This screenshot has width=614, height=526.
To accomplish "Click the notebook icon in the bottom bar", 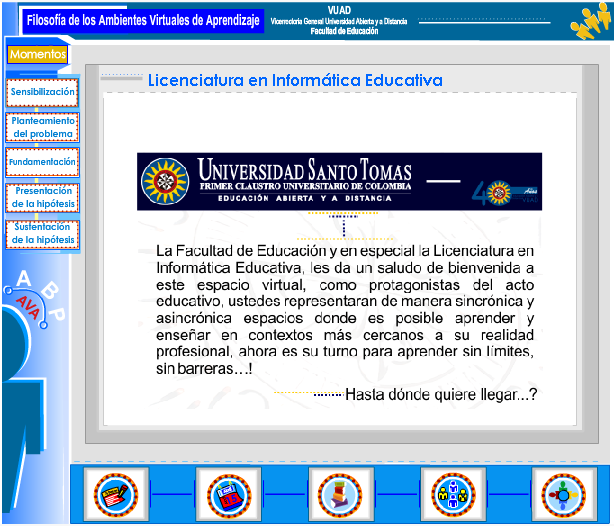I will pyautogui.click(x=116, y=494).
